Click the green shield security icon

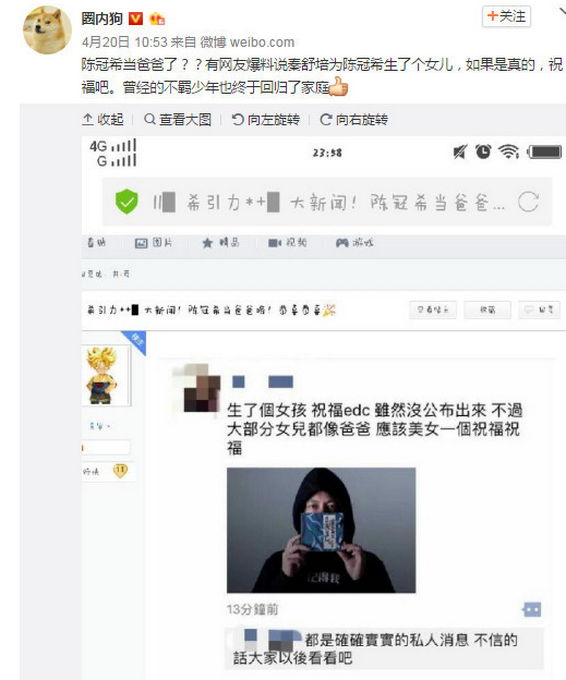(x=127, y=202)
